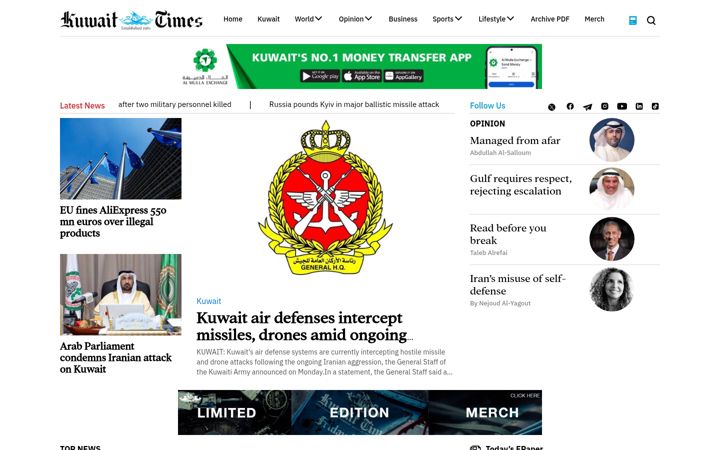Open the X (Twitter) follow icon
This screenshot has height=450, width=720.
coord(551,107)
